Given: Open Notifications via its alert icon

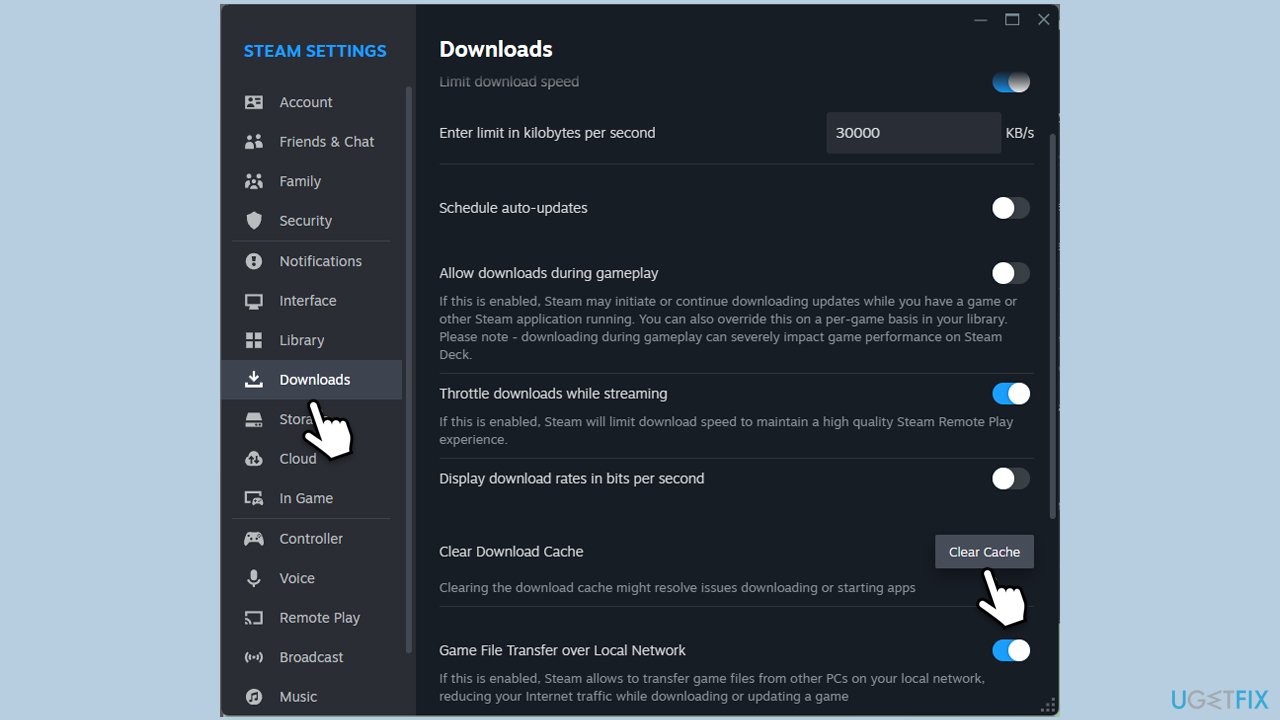Looking at the screenshot, I should point(254,261).
